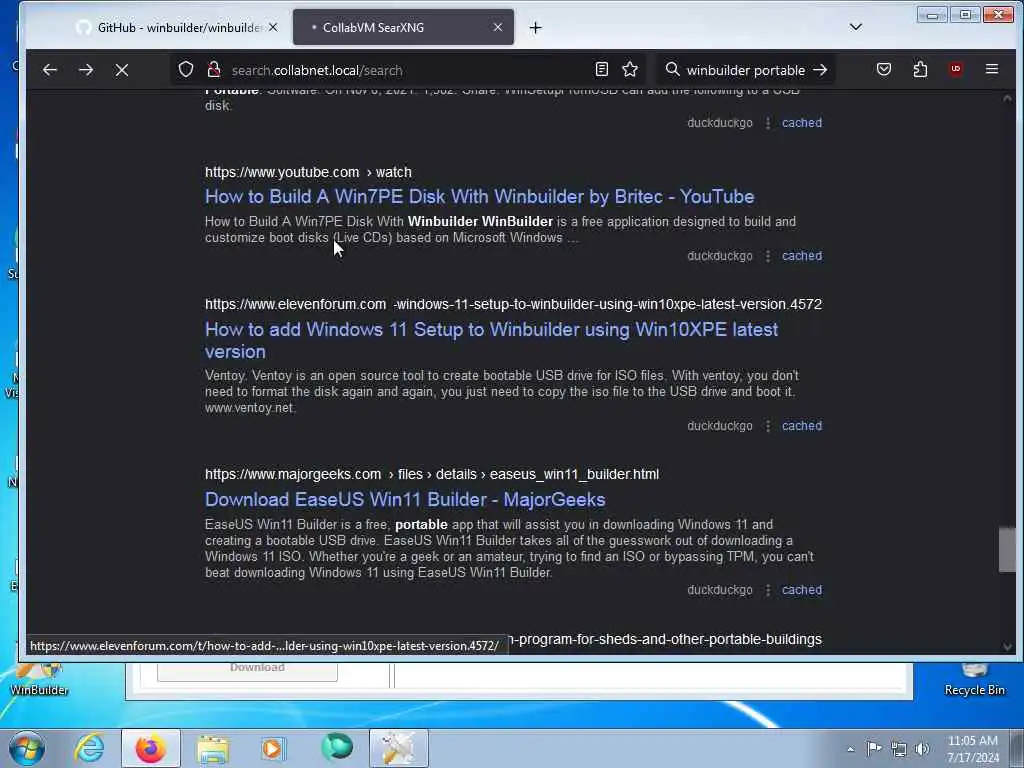Viewport: 1024px width, 768px height.
Task: Open cached link for elevenforum result
Action: pyautogui.click(x=801, y=426)
